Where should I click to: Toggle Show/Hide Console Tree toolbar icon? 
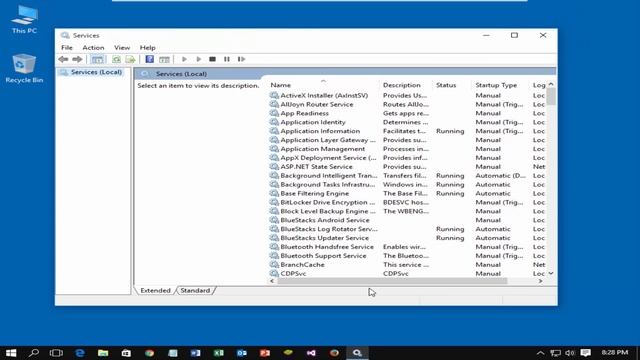(x=97, y=59)
